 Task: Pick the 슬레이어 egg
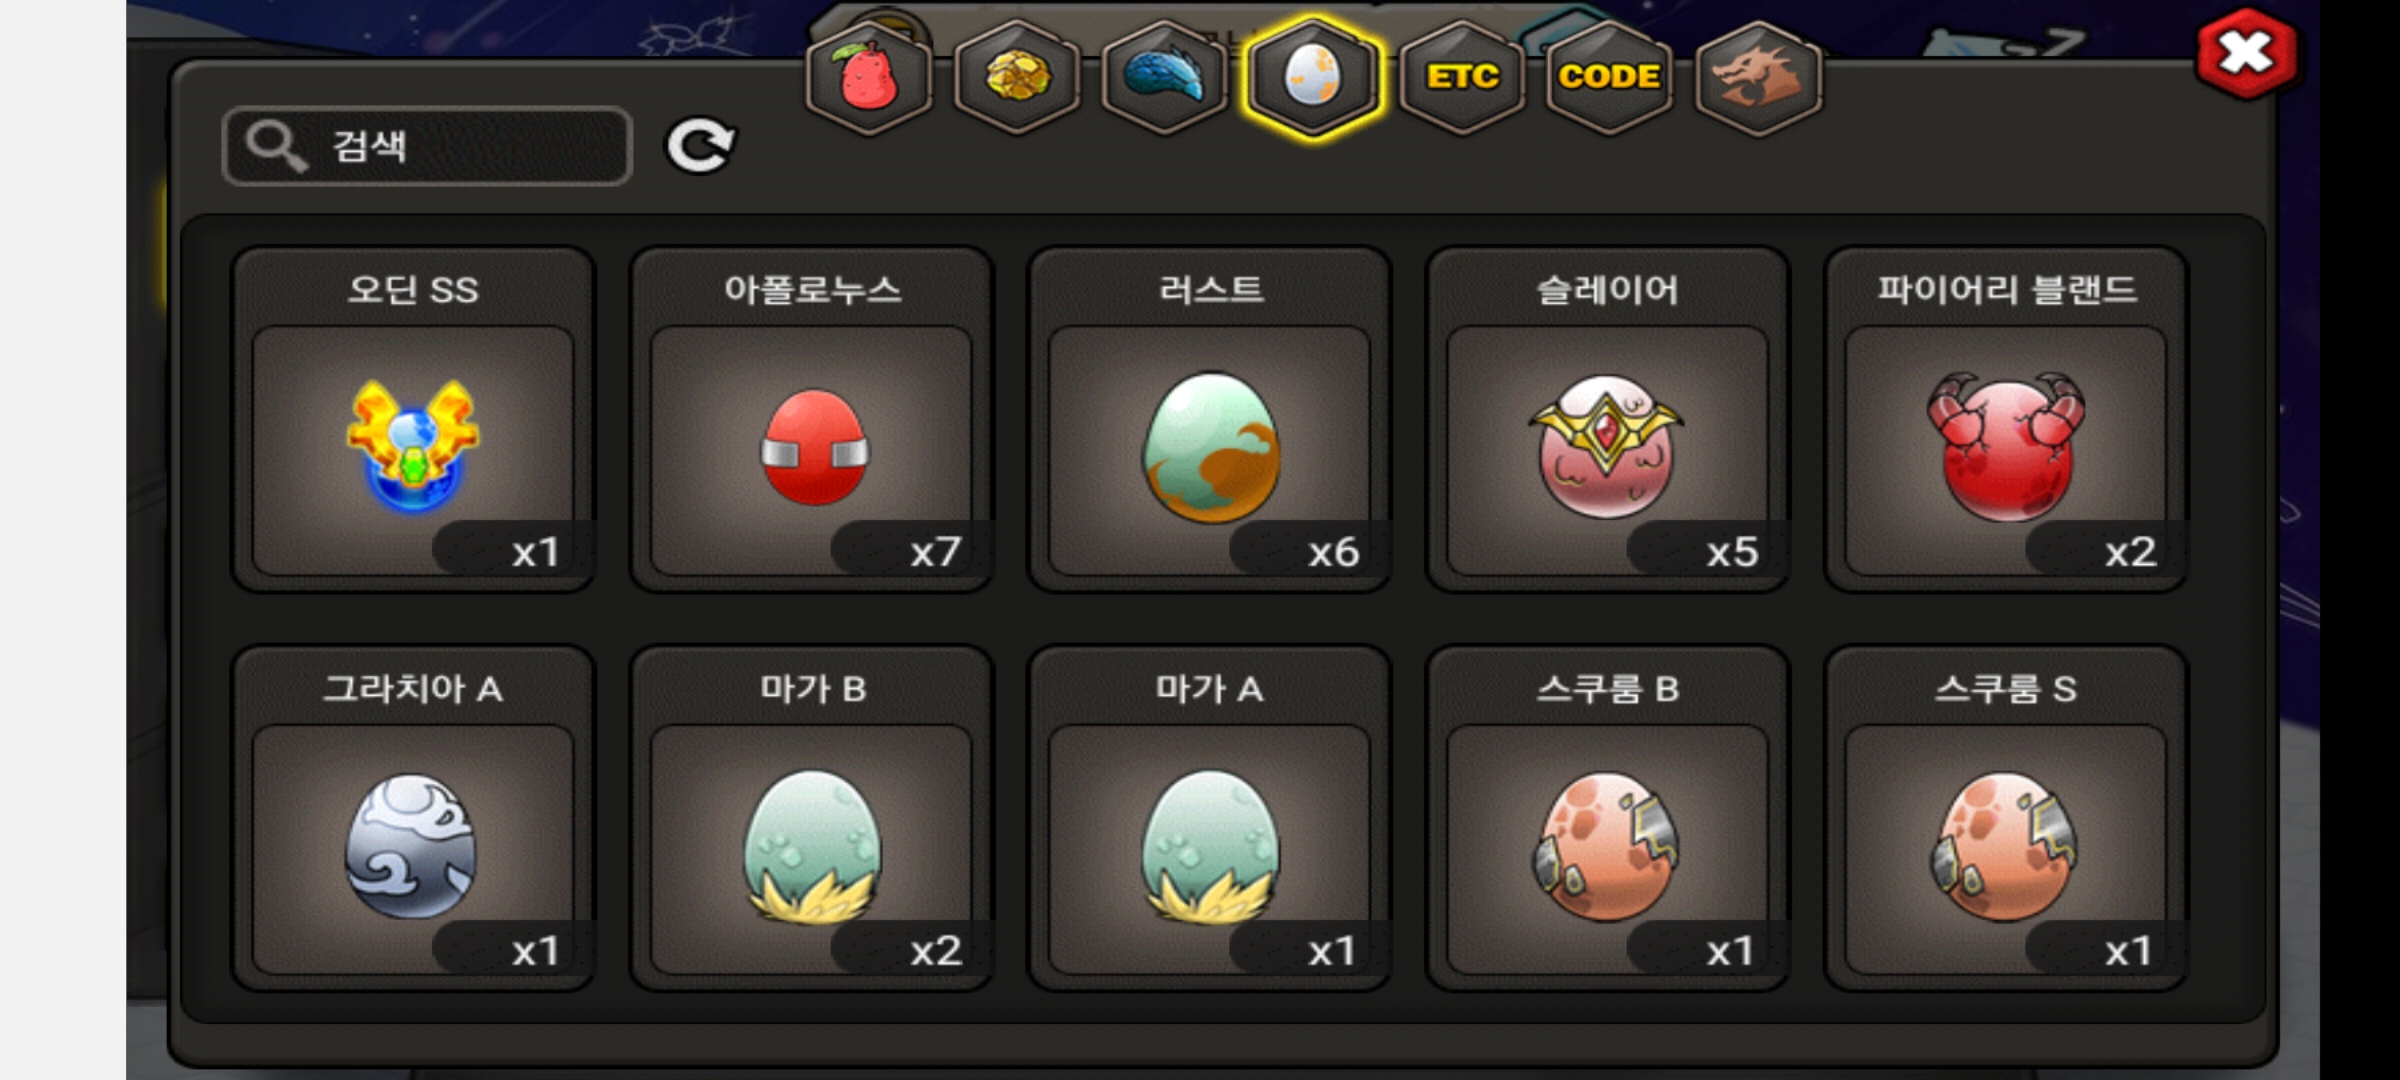(1608, 420)
